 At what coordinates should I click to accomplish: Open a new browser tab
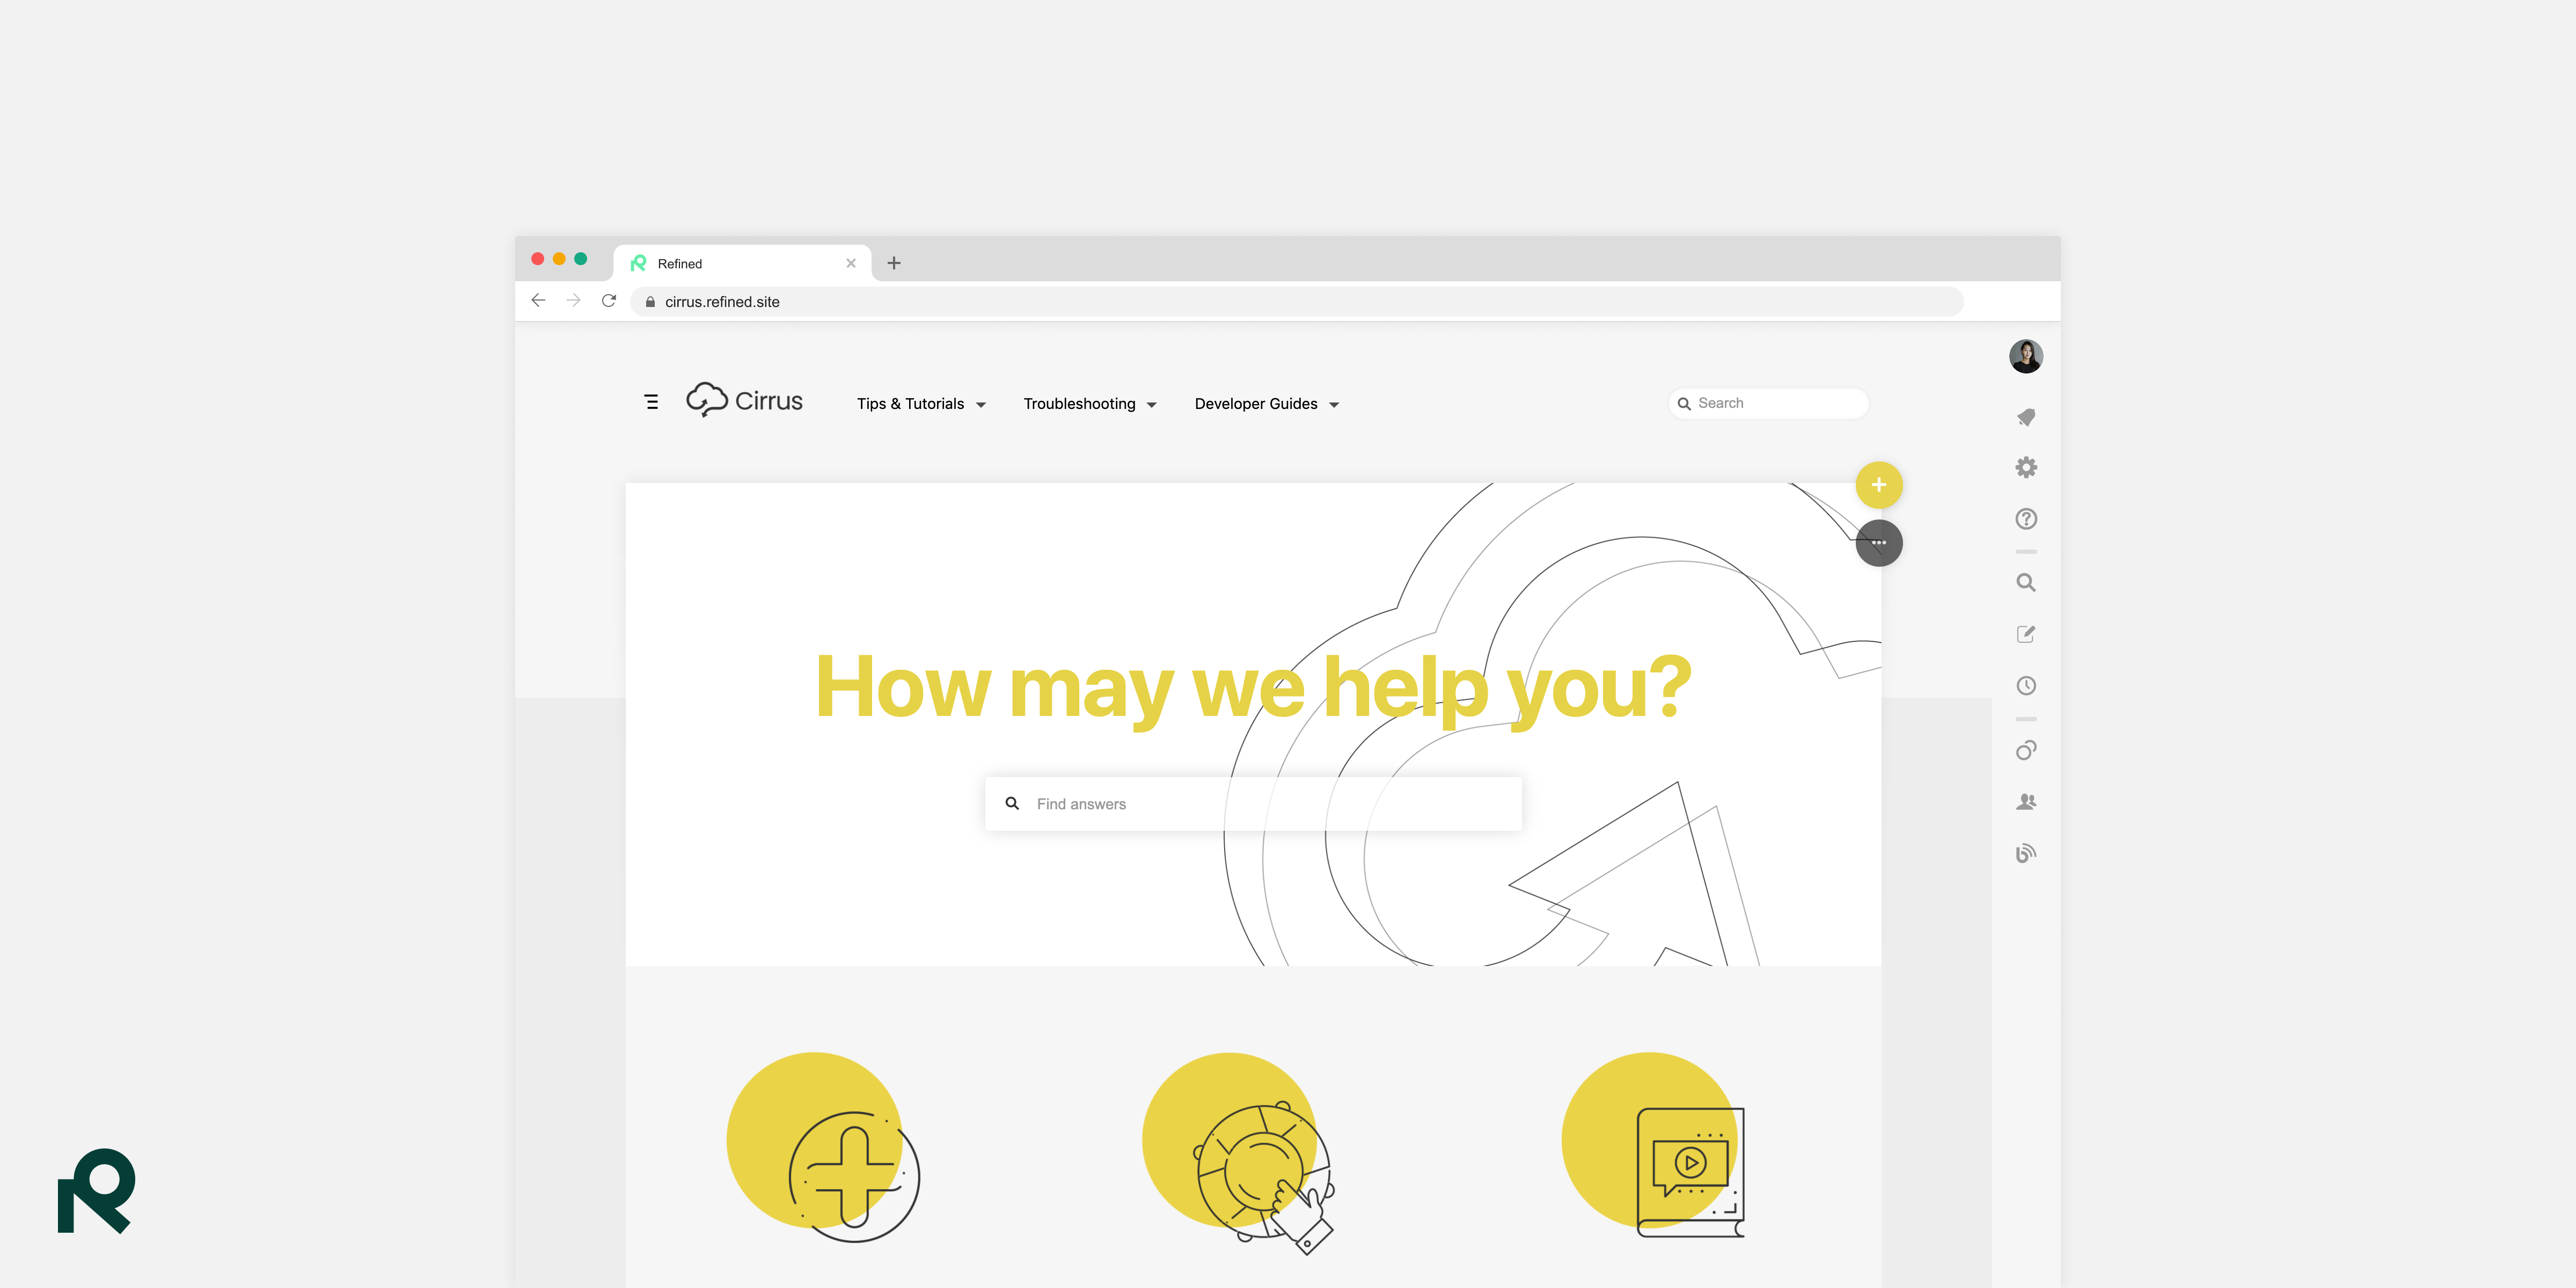point(894,263)
